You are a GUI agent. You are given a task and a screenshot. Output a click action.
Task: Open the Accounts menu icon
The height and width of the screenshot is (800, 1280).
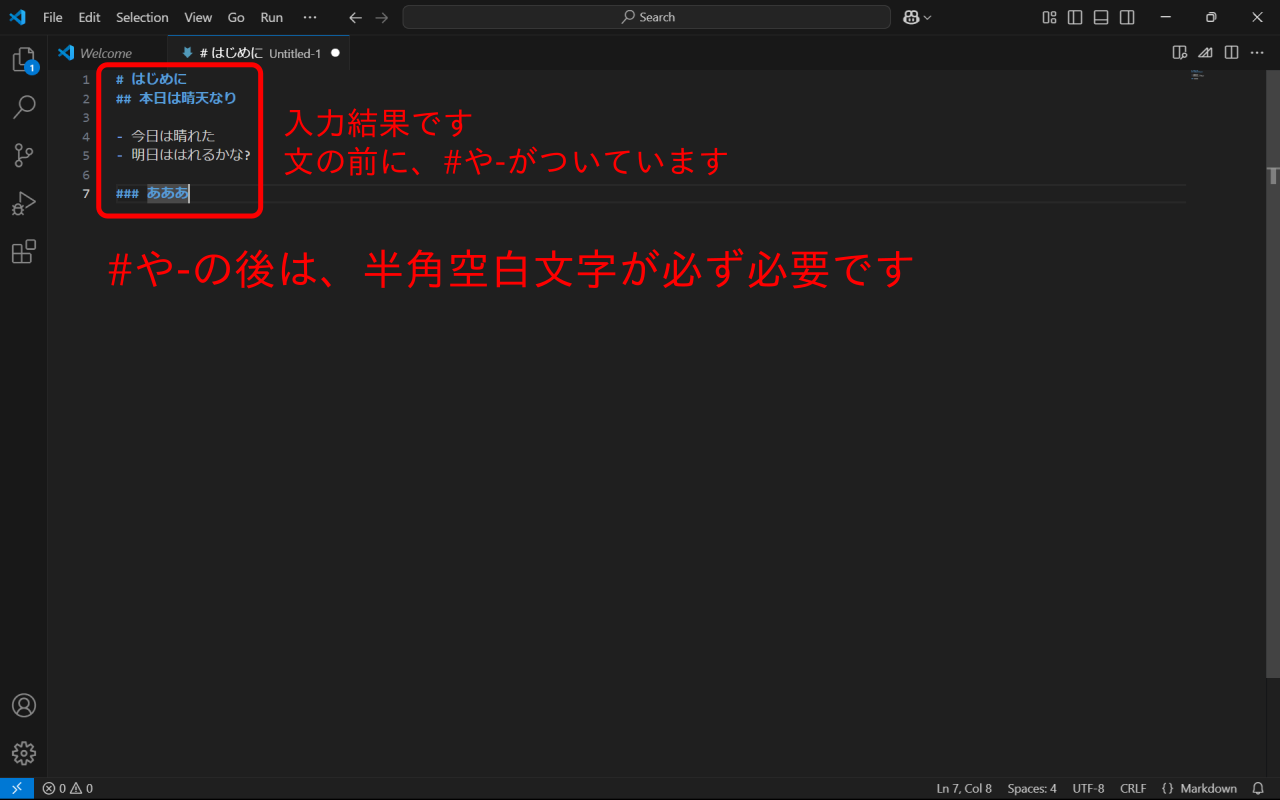coord(24,705)
